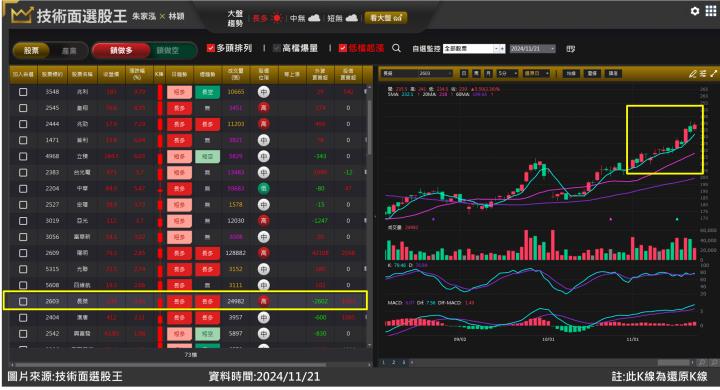Viewport: 720px width, 390px height.
Task: Click the cloud icon beside 短無
Action: coord(352,18)
